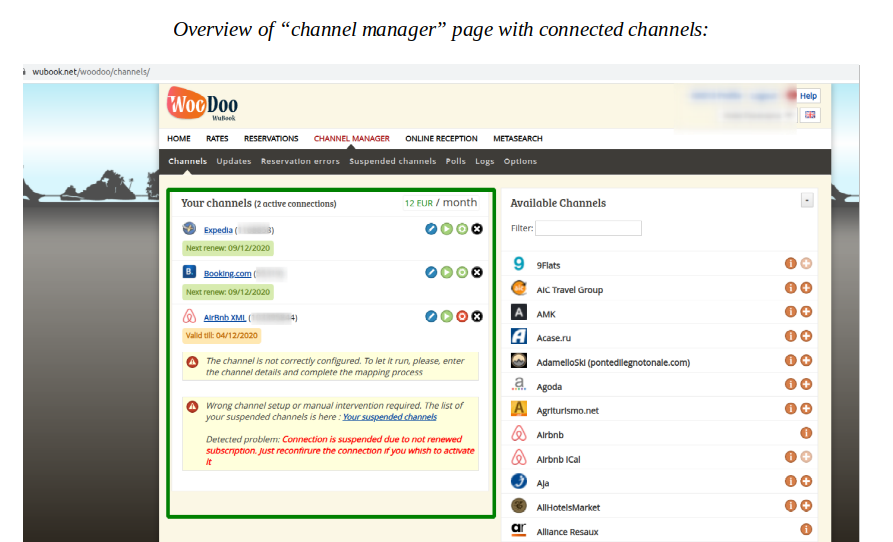Remove AirBnb XML with the black X icon
The width and height of the screenshot is (893, 542).
pyautogui.click(x=477, y=317)
